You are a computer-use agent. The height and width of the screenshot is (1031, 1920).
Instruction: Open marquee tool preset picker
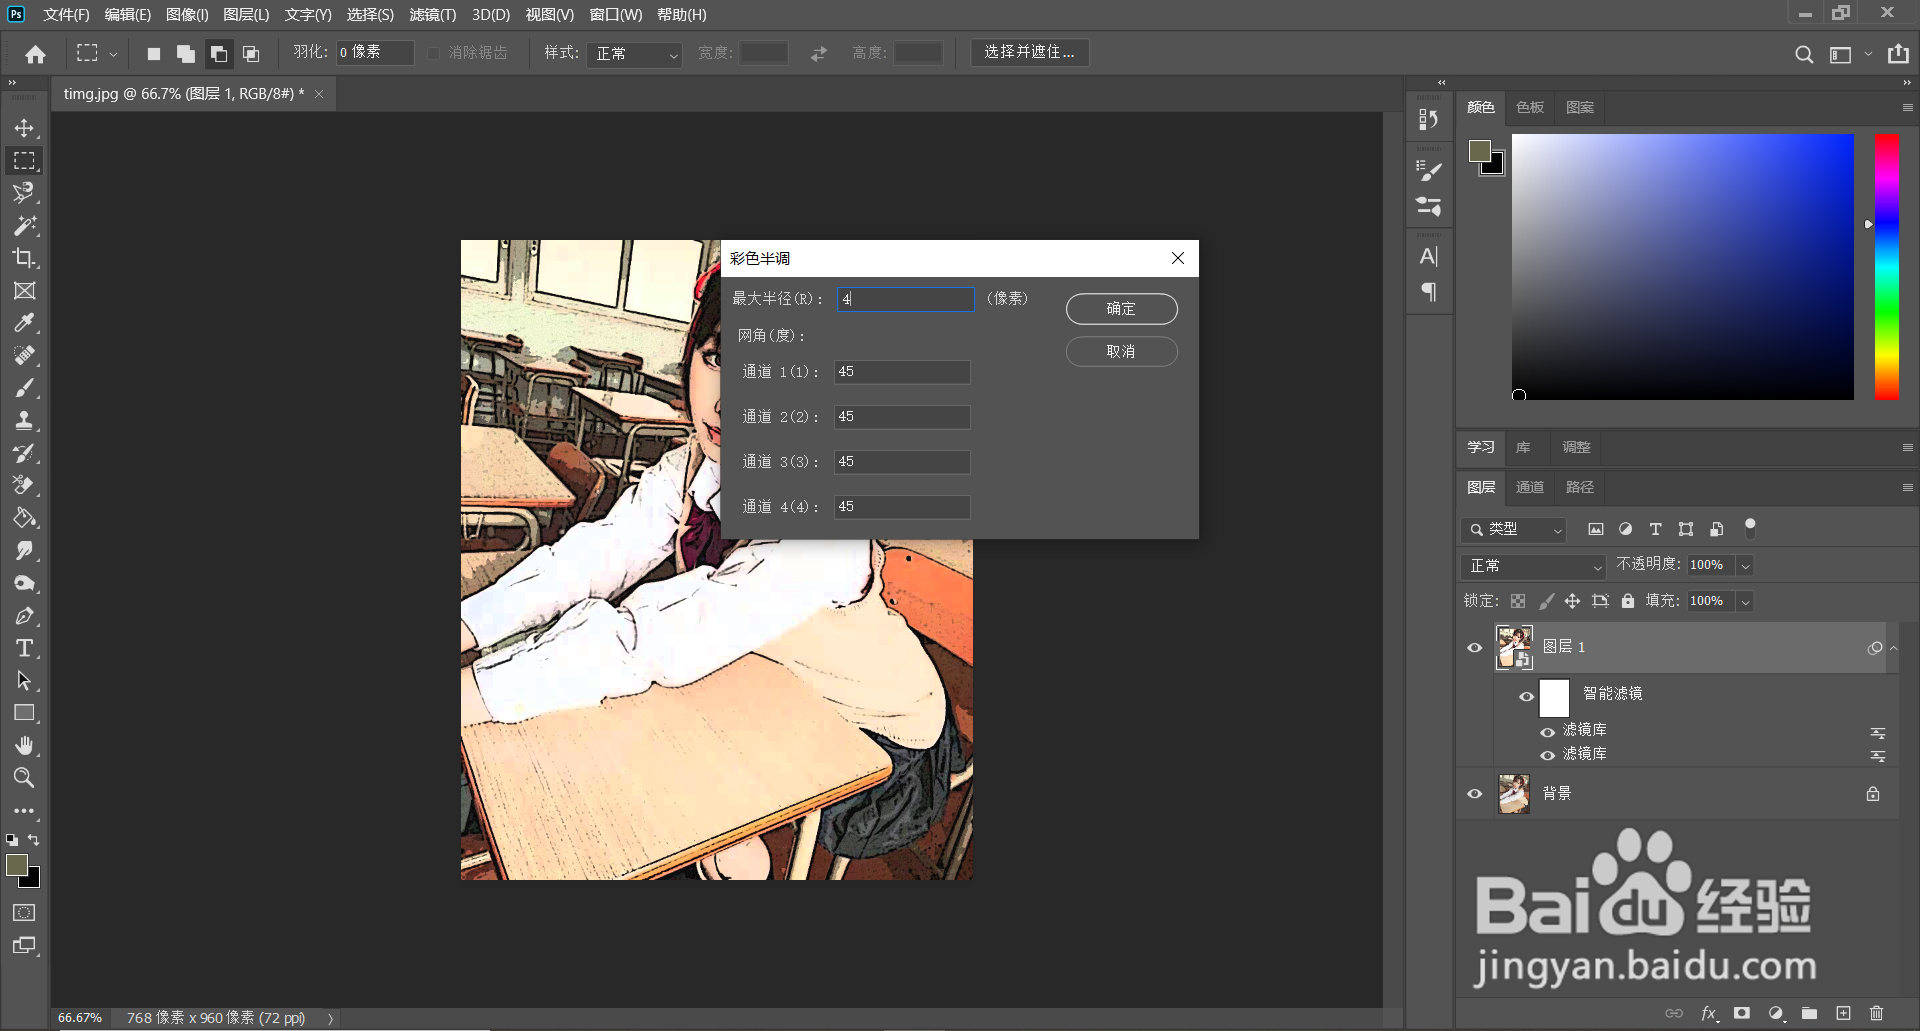(x=113, y=54)
